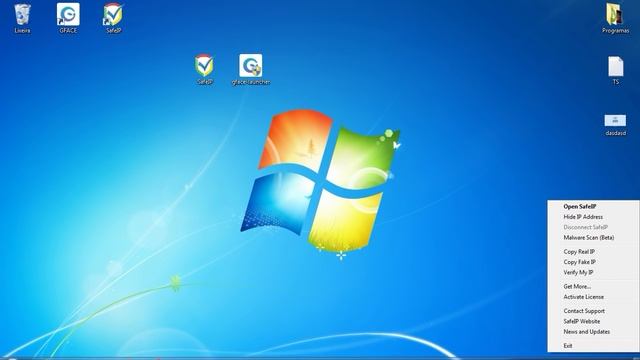Open SafeIP Website menu entry
The height and width of the screenshot is (360, 640).
tap(593, 321)
